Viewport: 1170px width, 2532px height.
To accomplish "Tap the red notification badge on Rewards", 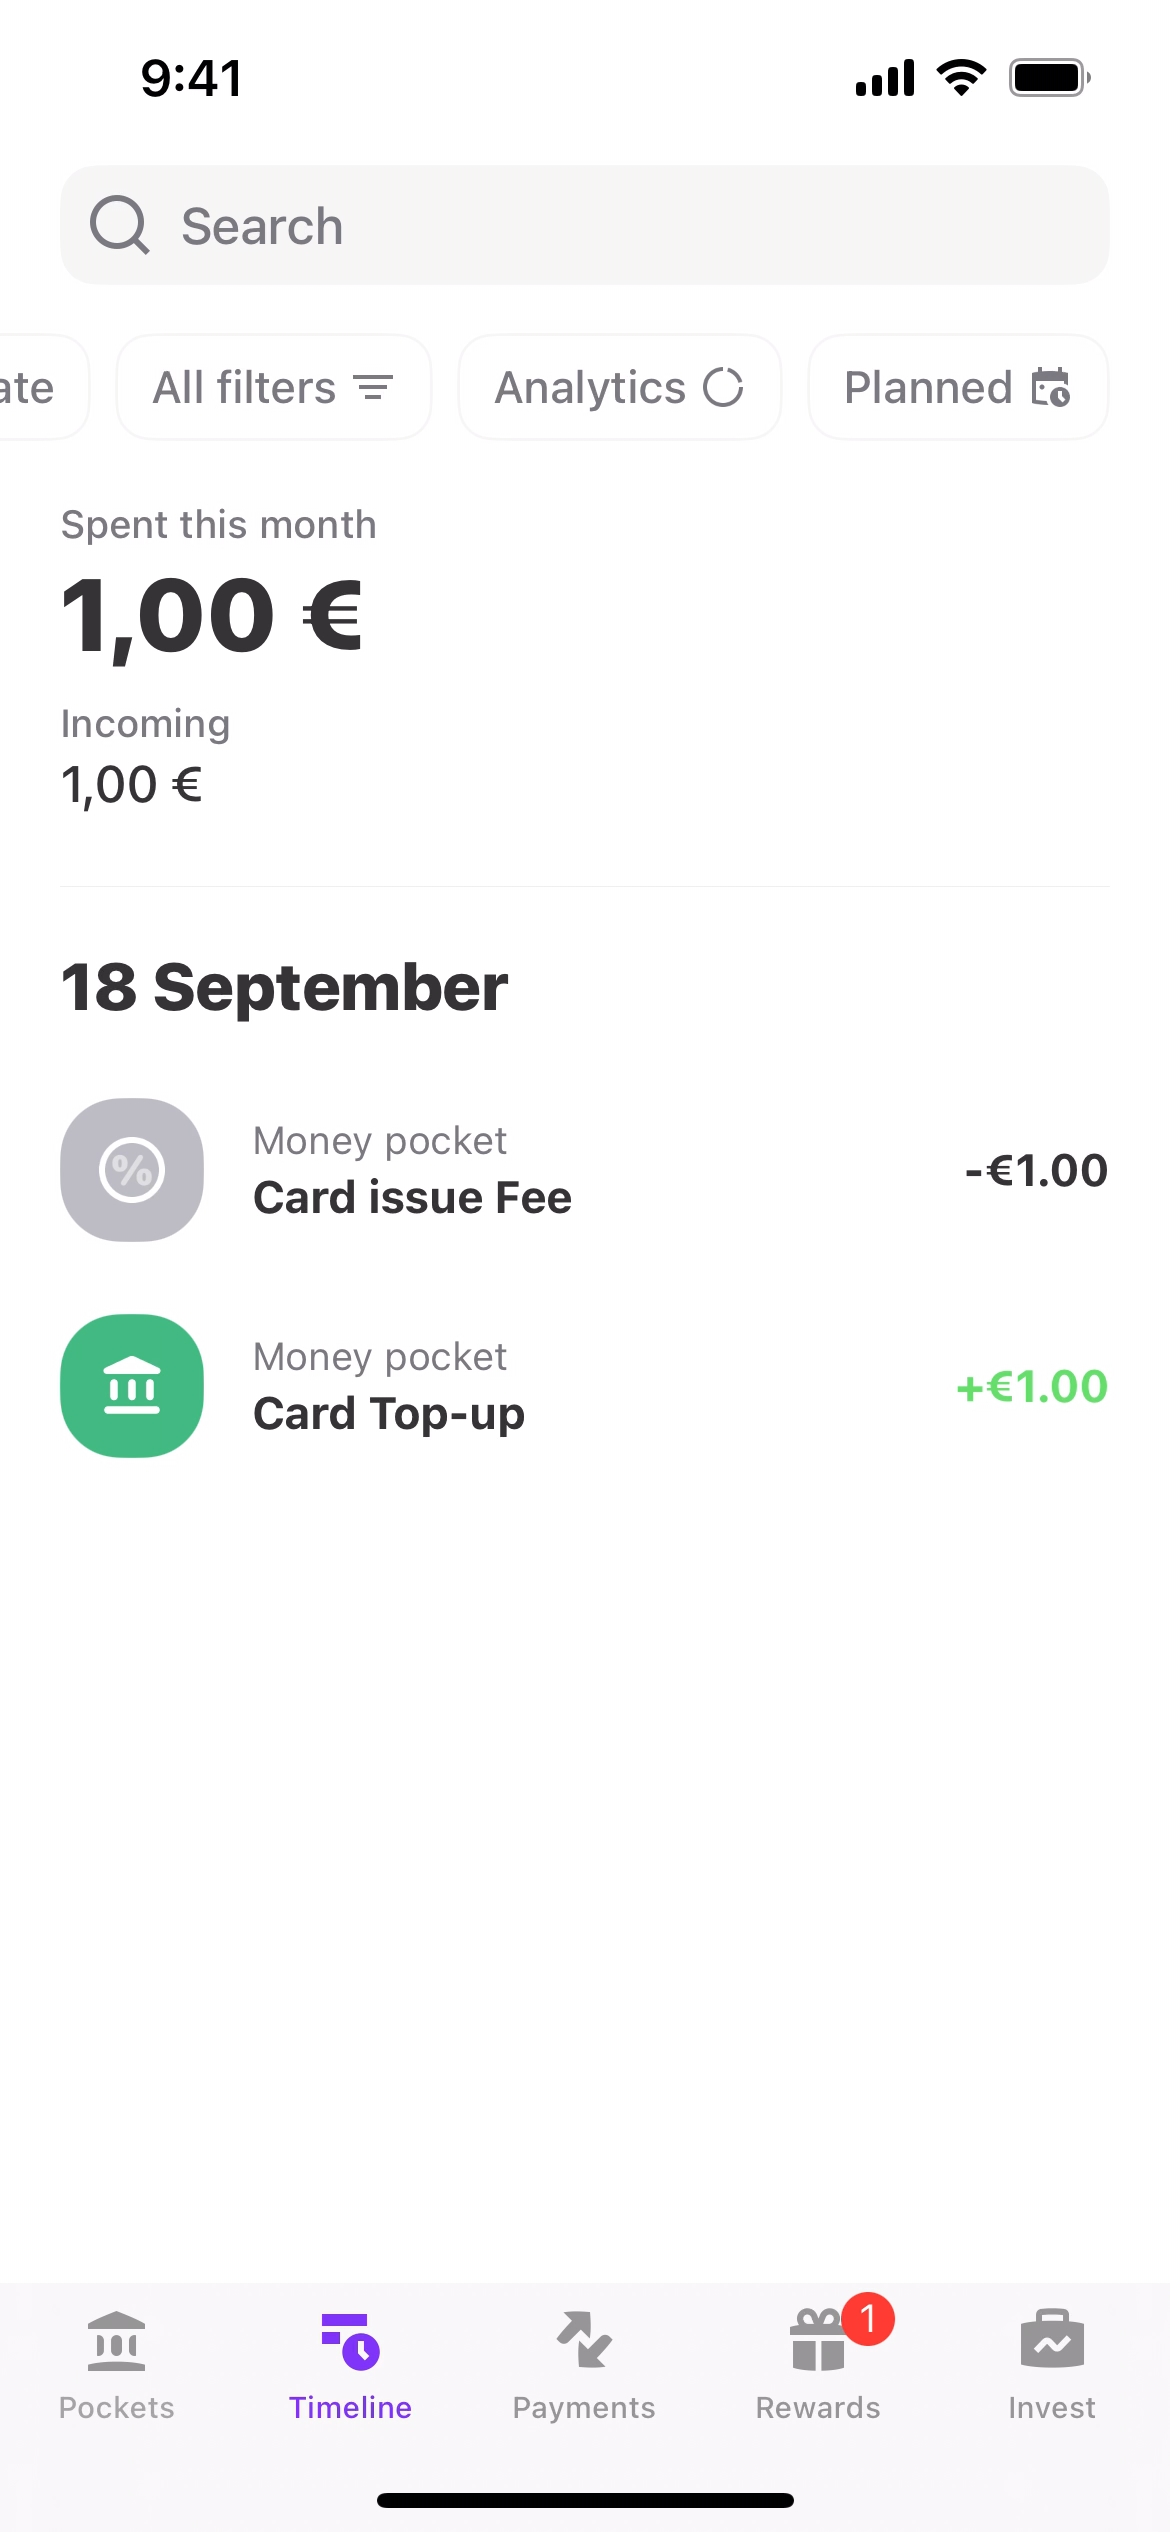I will tap(867, 2318).
